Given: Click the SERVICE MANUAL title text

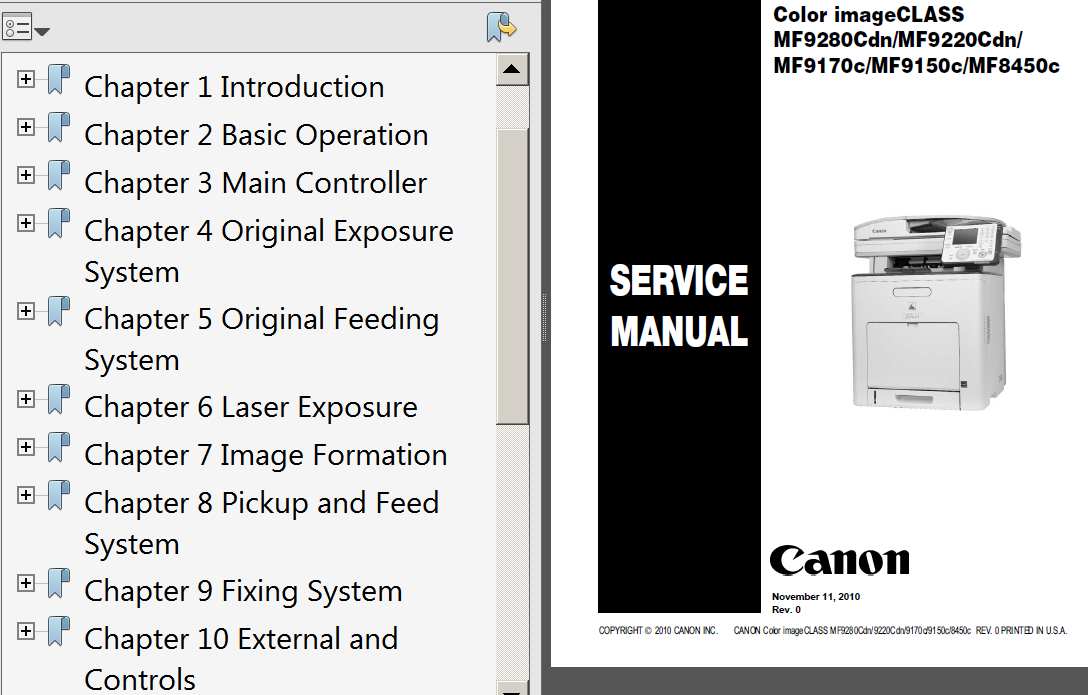Looking at the screenshot, I should [x=679, y=305].
